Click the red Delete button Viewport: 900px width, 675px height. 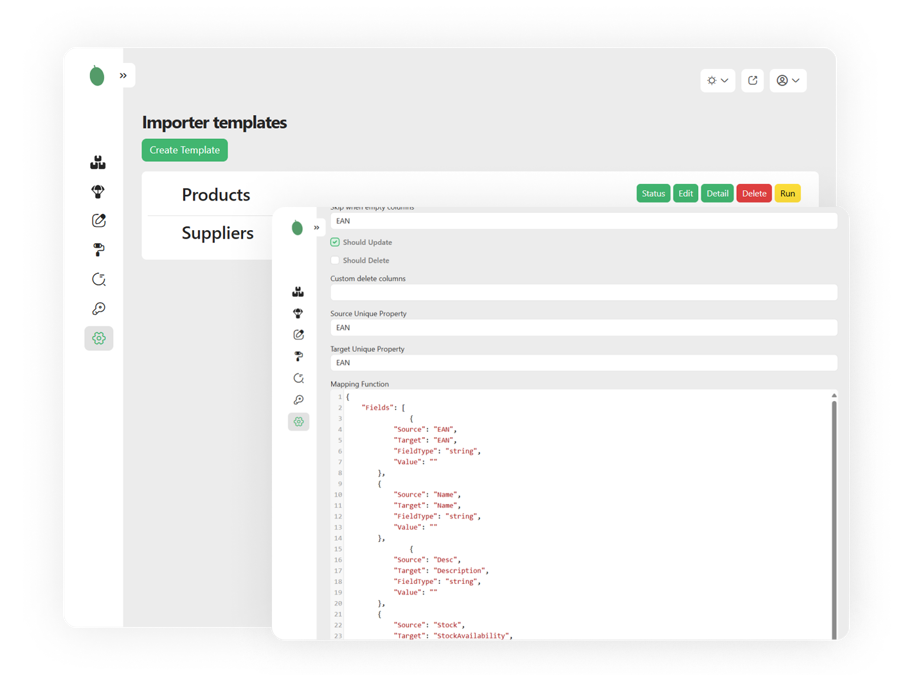(x=754, y=193)
